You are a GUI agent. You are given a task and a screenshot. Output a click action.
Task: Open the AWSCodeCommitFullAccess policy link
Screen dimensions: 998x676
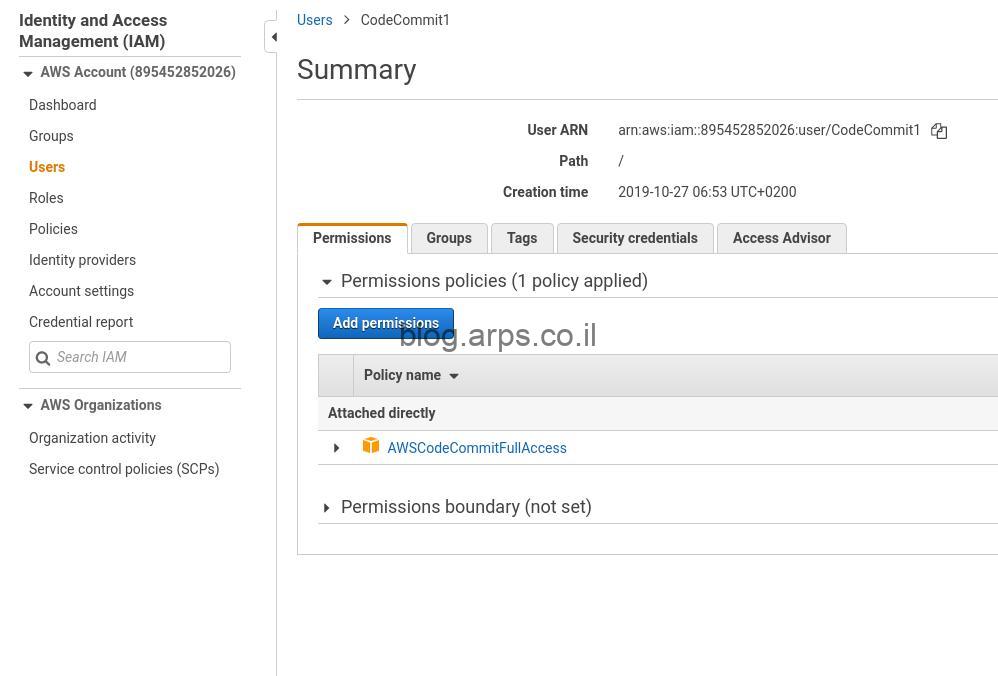click(477, 448)
